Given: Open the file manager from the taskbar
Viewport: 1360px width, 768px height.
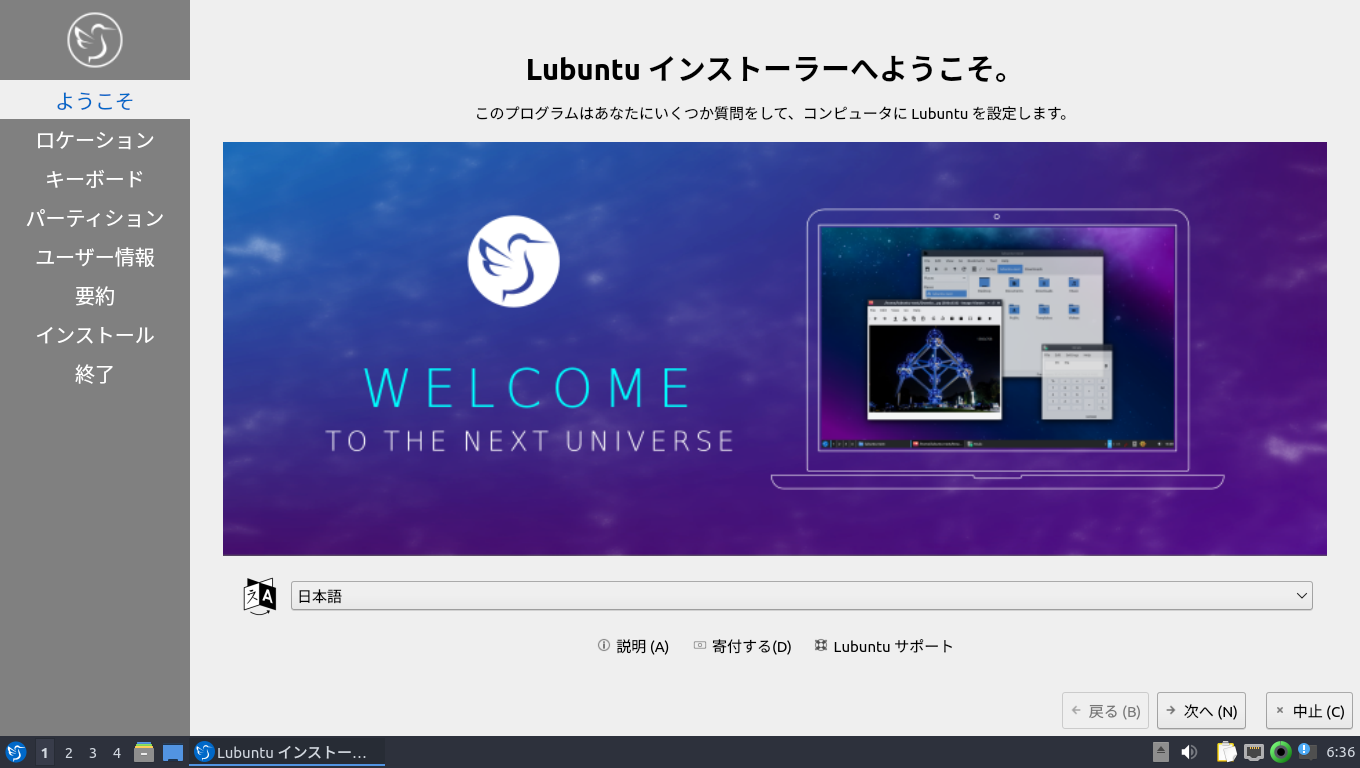Looking at the screenshot, I should click(x=144, y=752).
